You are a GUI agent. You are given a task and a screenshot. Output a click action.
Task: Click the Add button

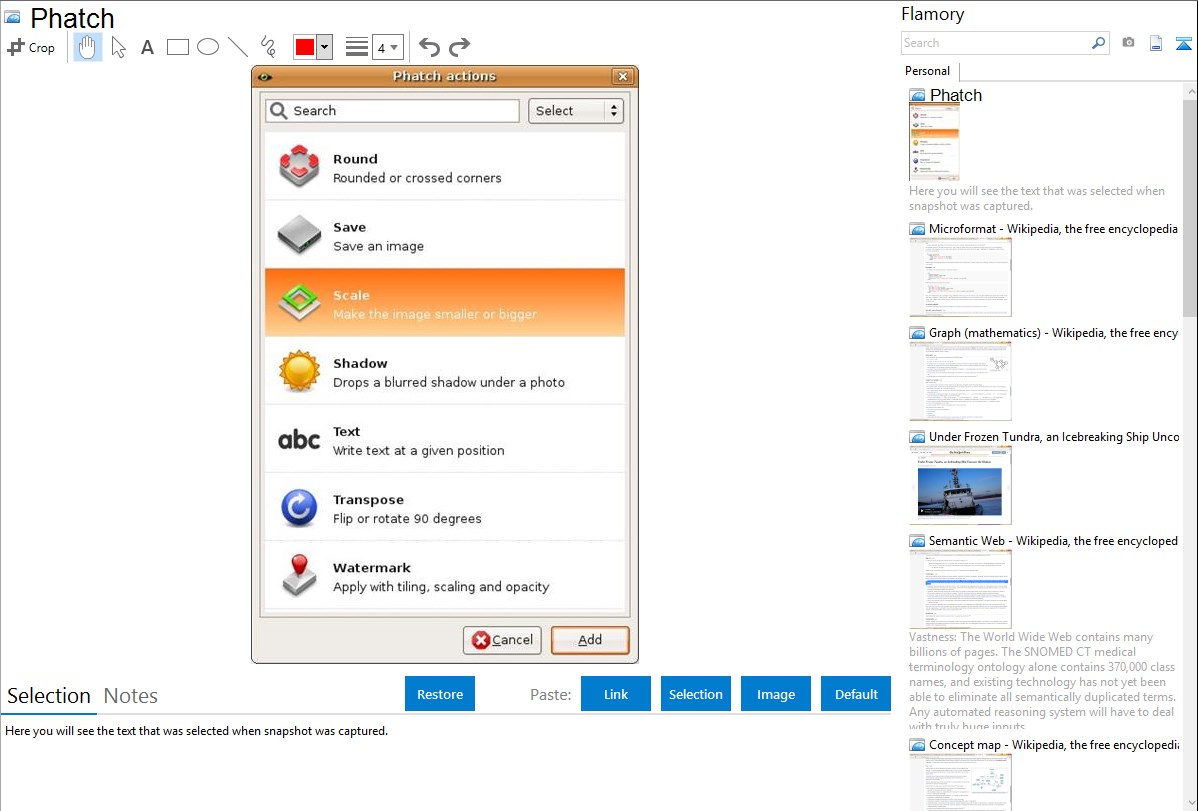pyautogui.click(x=590, y=640)
